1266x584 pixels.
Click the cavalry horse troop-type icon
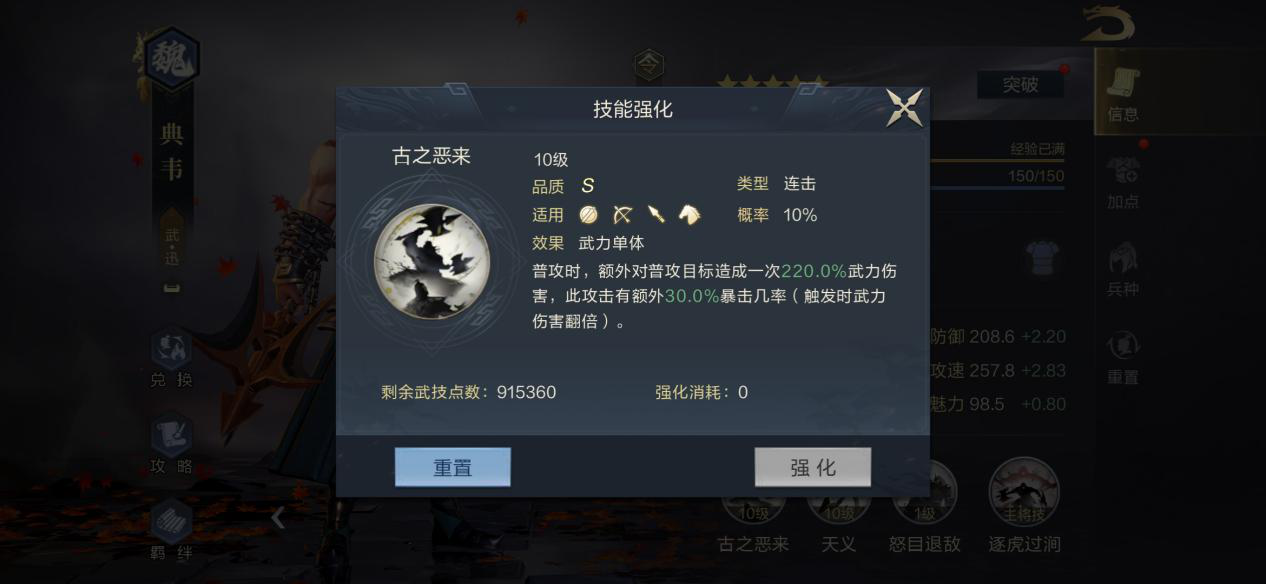pyautogui.click(x=689, y=214)
